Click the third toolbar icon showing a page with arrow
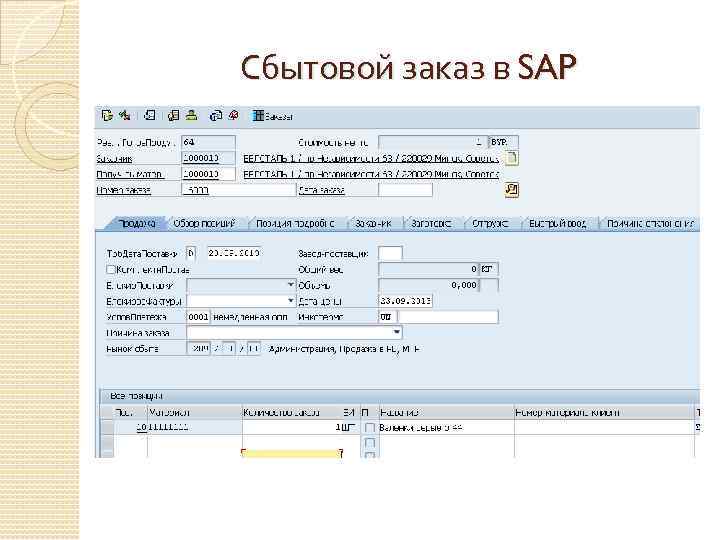Screen dimensions: 720x540 (150, 115)
